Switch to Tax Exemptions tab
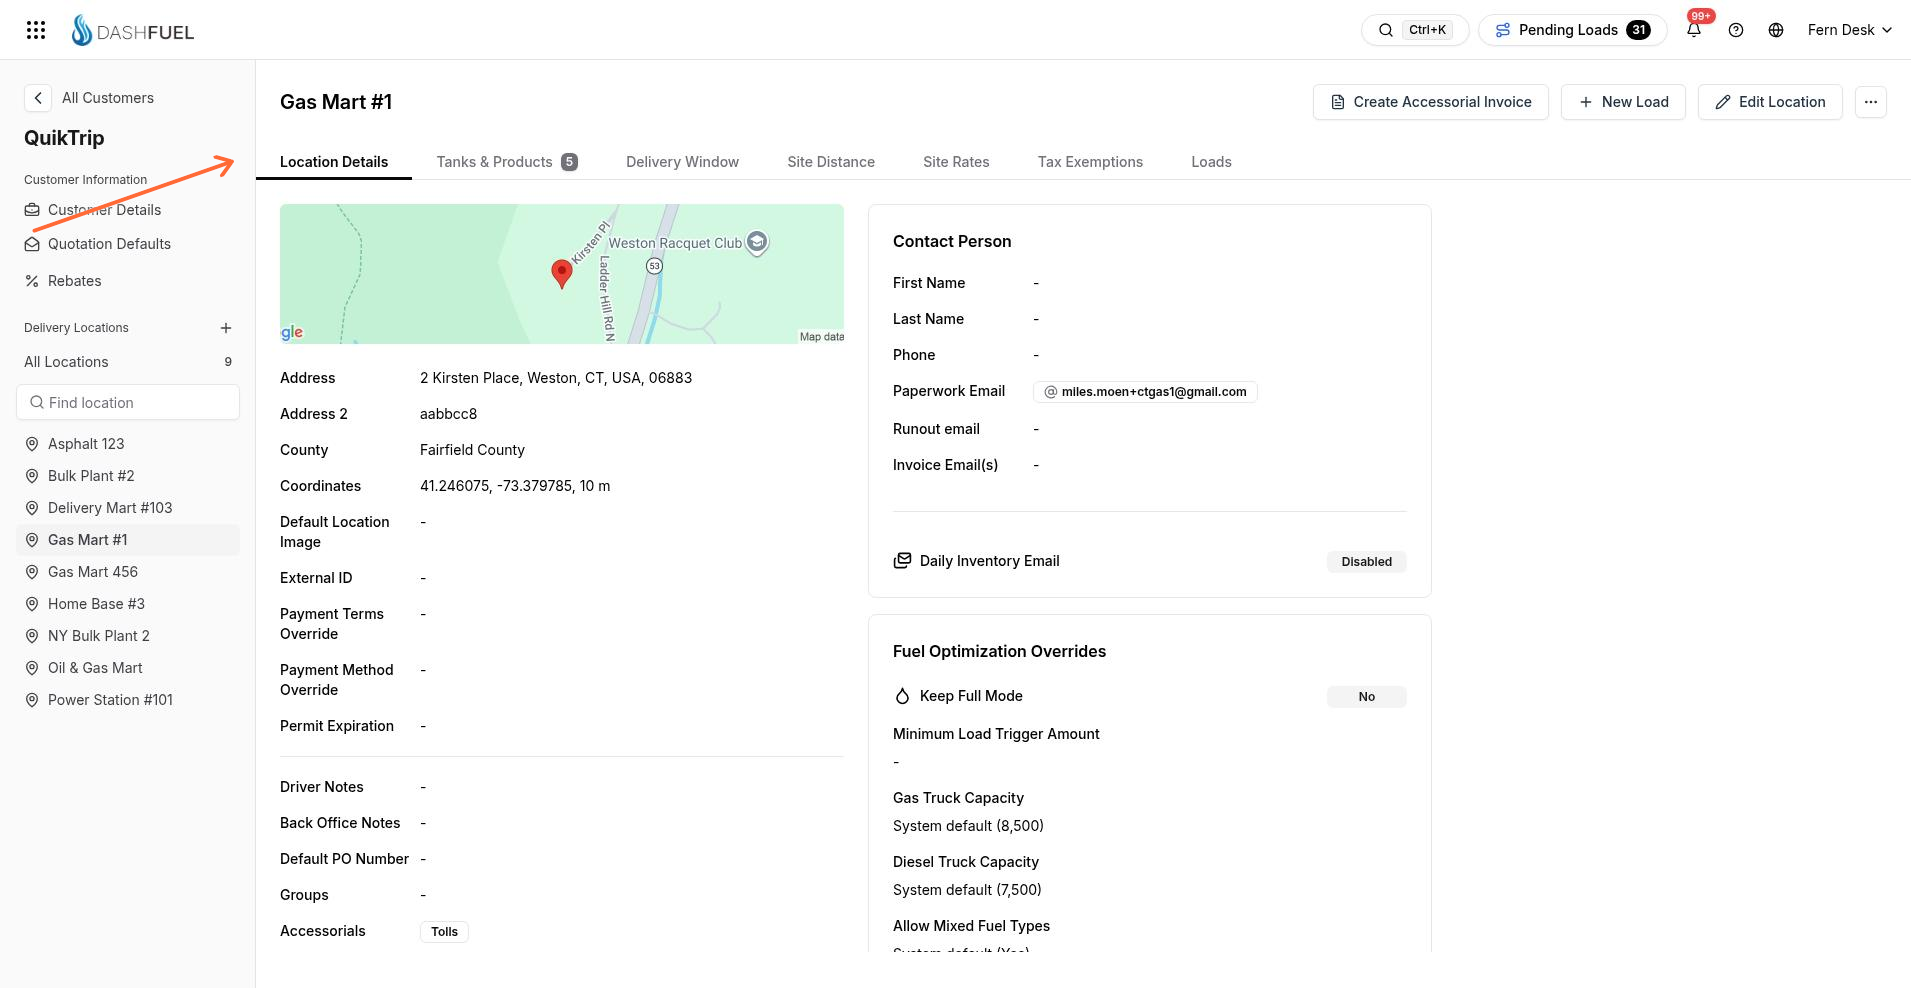 tap(1090, 162)
